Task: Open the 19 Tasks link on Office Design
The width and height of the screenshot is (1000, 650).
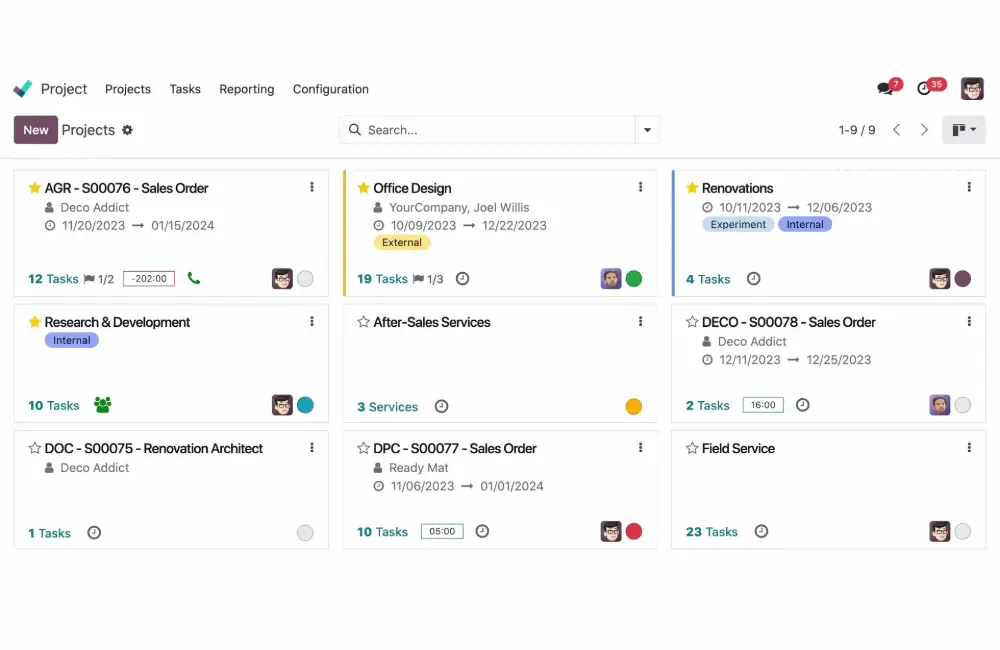Action: (x=382, y=279)
